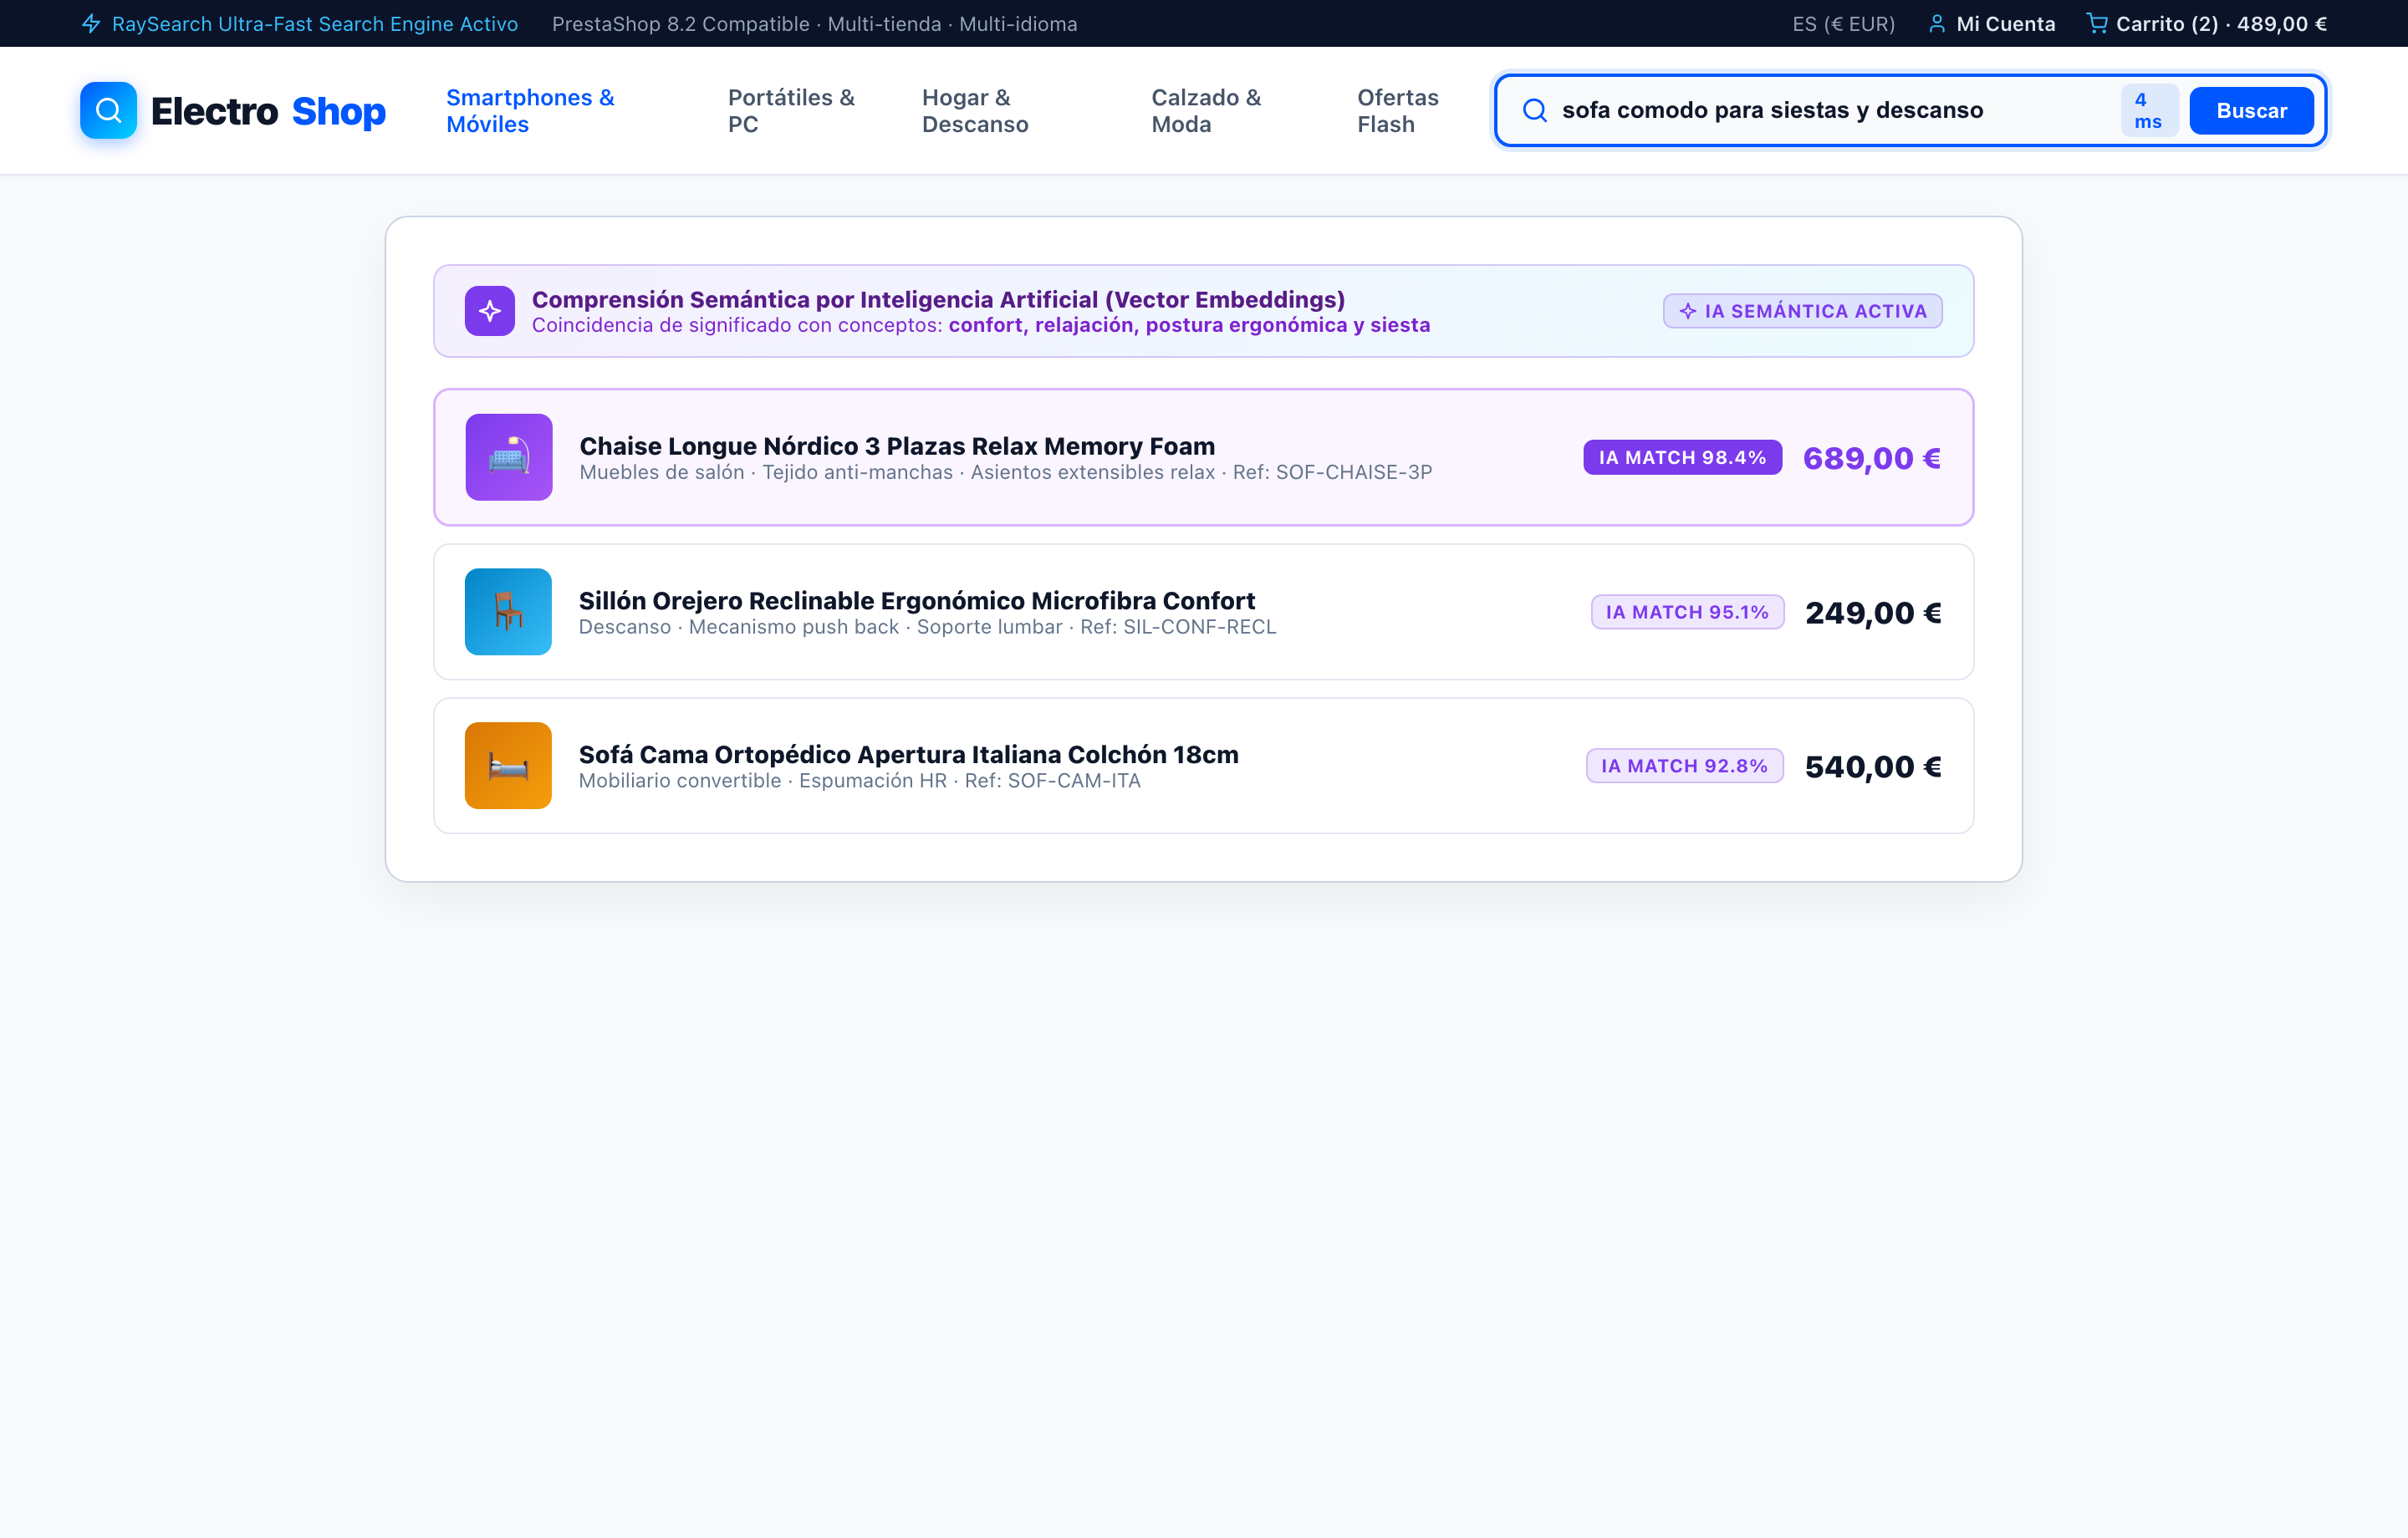Open Ofertas Flash menu item

click(1398, 111)
